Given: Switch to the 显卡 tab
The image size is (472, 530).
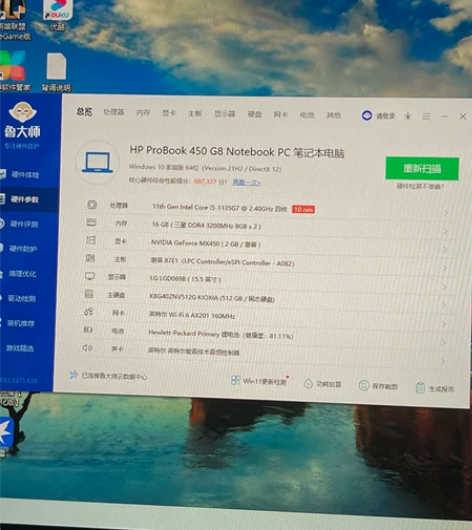Looking at the screenshot, I should (x=169, y=113).
